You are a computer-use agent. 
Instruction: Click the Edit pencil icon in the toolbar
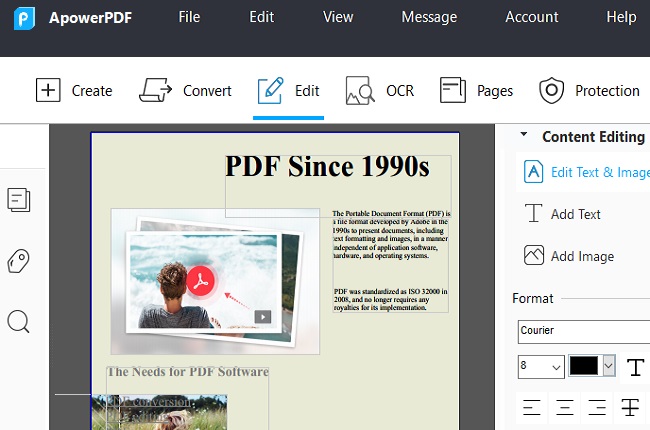click(270, 90)
